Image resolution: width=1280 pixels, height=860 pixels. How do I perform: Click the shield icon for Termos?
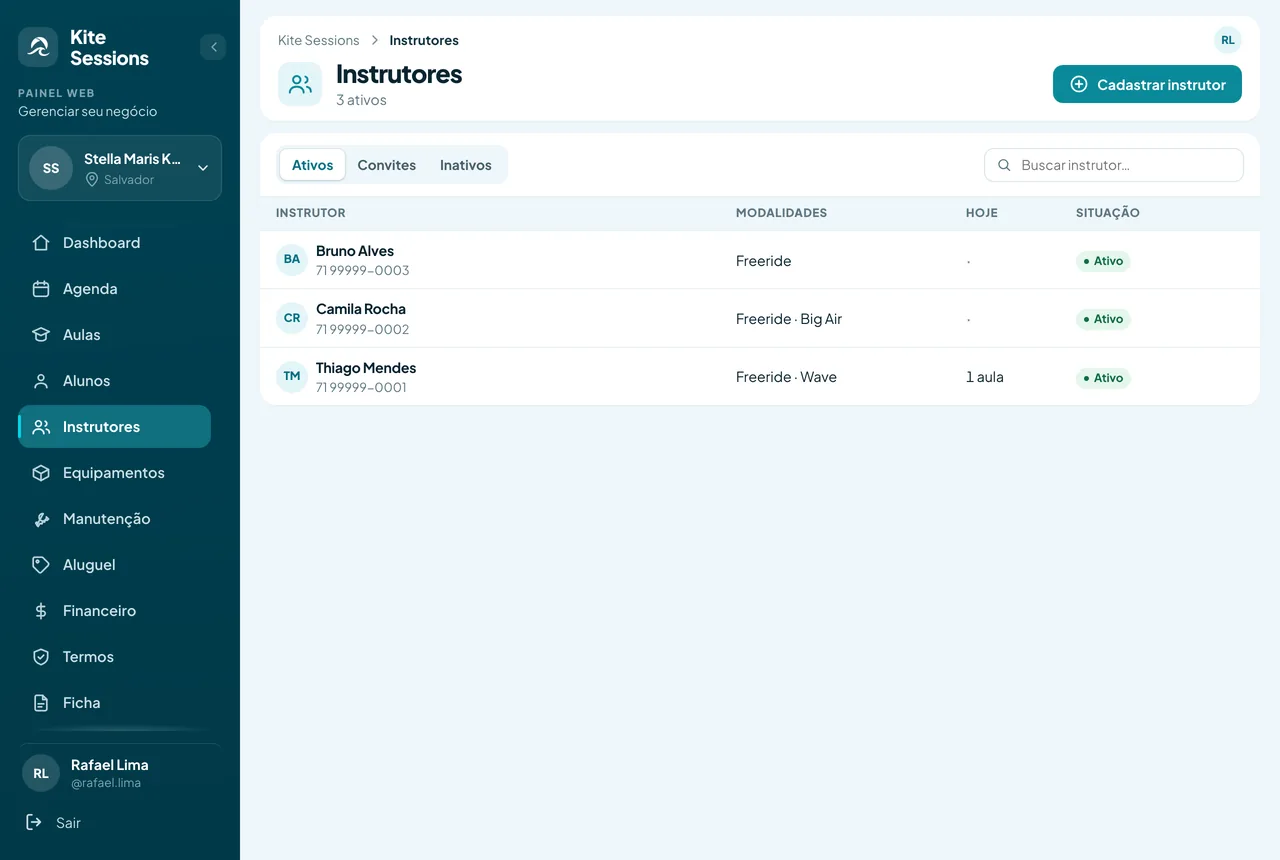pyautogui.click(x=41, y=657)
